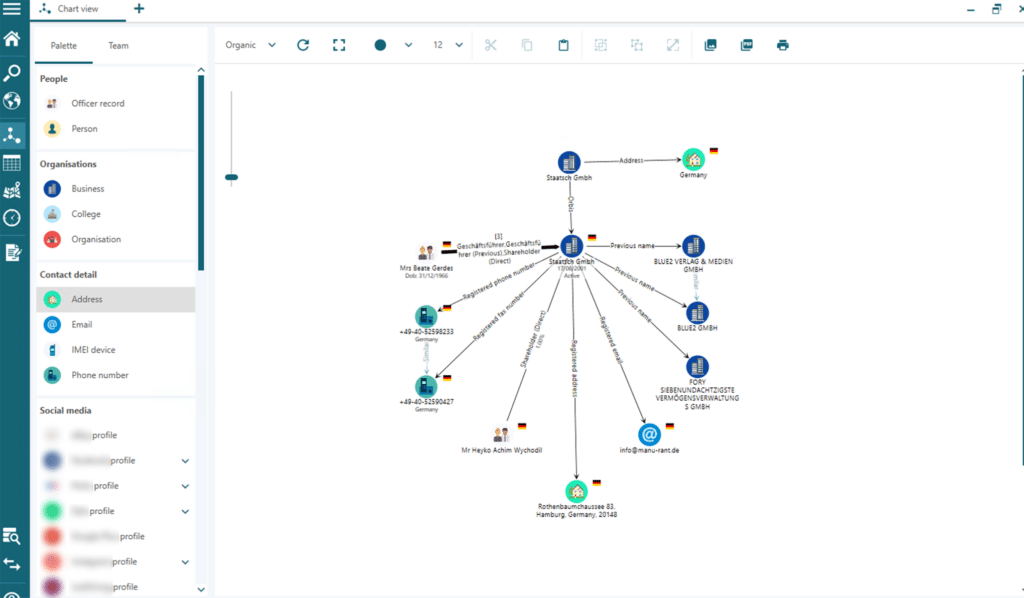Click the transfer arrows icon in sidebar

tap(12, 563)
